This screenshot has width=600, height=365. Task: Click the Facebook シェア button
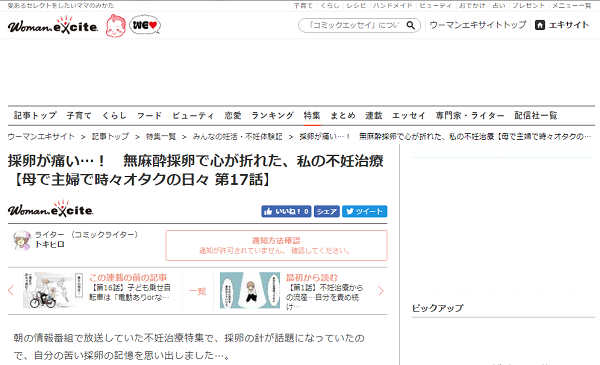(x=326, y=211)
